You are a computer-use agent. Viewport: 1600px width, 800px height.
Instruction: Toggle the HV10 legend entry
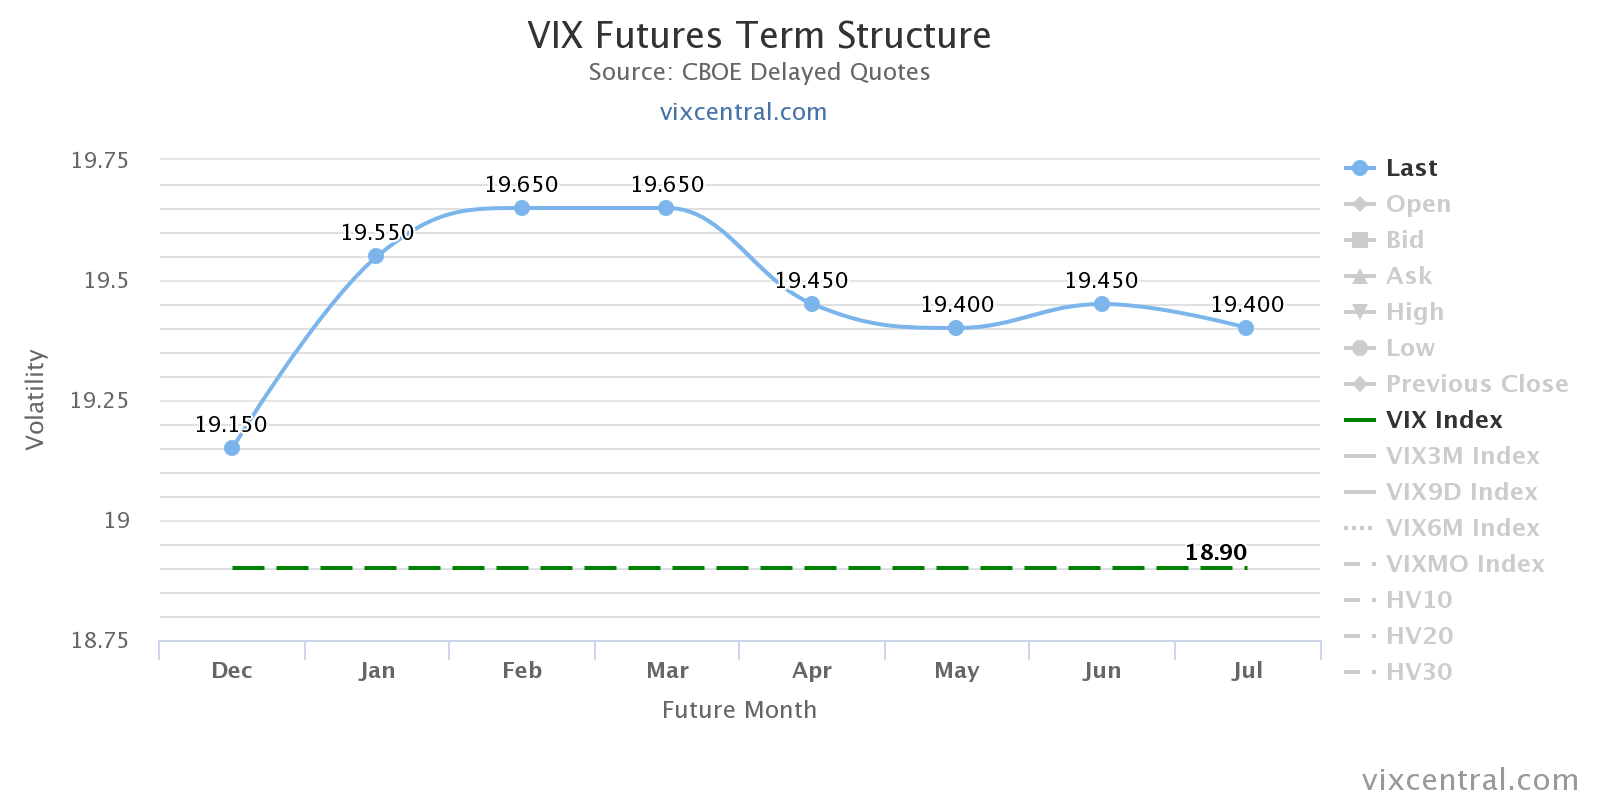click(x=1418, y=600)
